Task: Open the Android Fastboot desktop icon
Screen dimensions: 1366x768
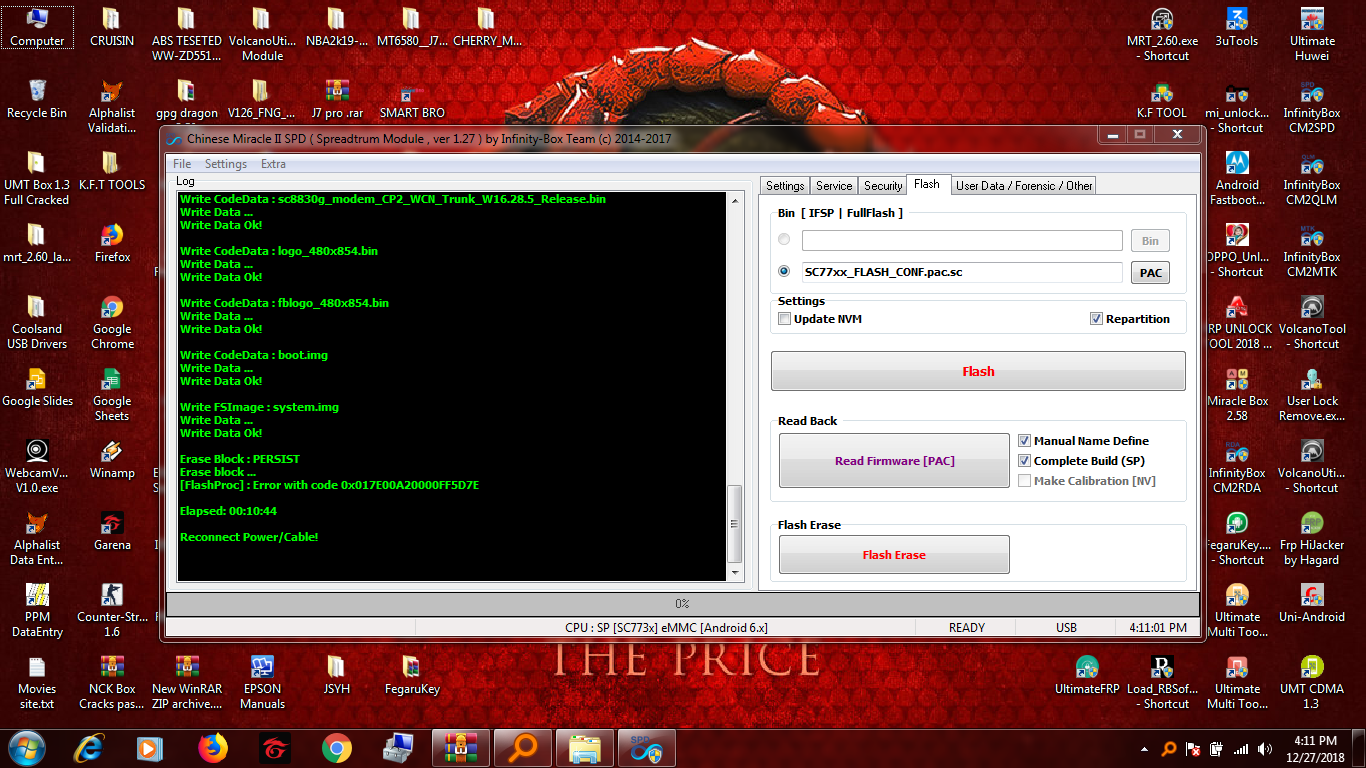Action: point(1237,178)
